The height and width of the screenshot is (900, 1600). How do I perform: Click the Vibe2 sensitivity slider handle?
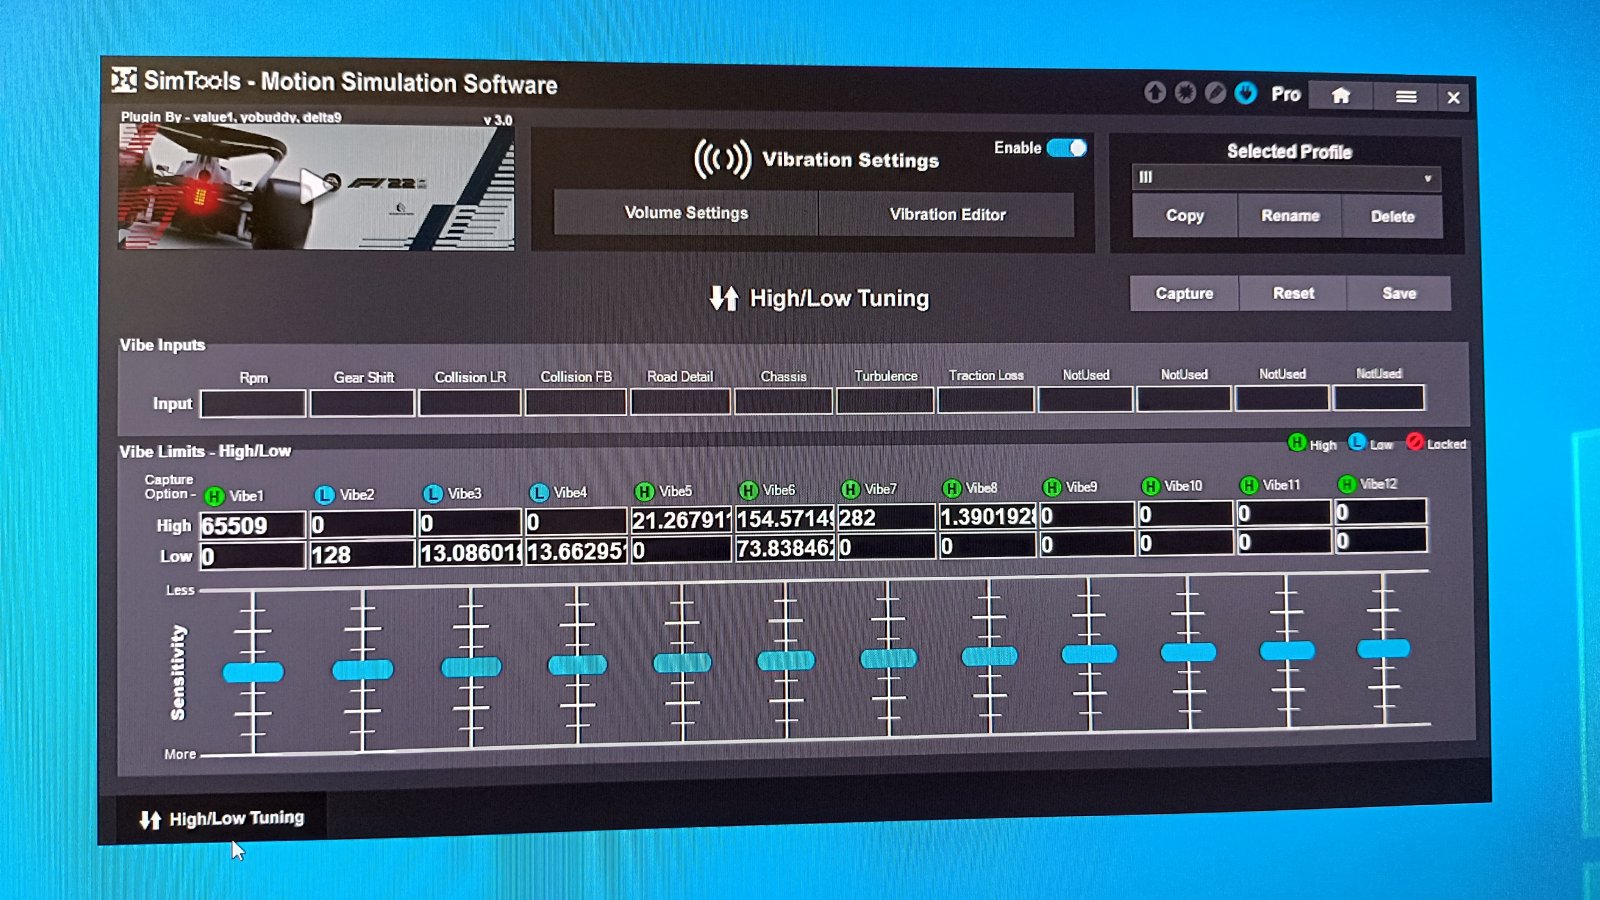pyautogui.click(x=362, y=670)
